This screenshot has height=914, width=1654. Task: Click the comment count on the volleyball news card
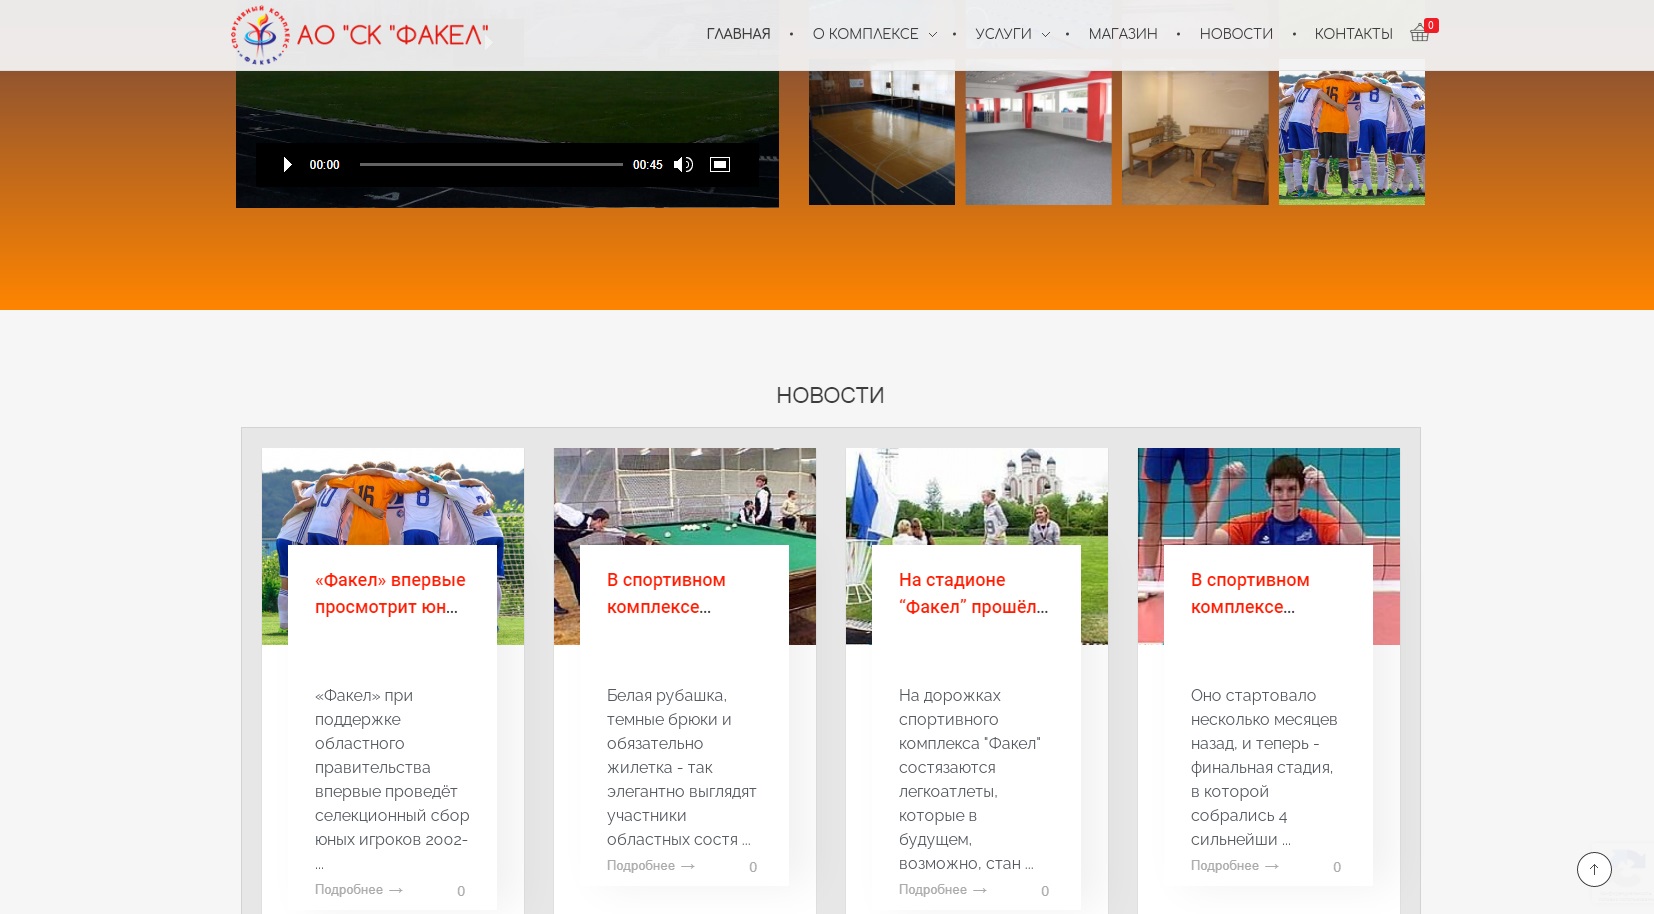[x=1337, y=867]
